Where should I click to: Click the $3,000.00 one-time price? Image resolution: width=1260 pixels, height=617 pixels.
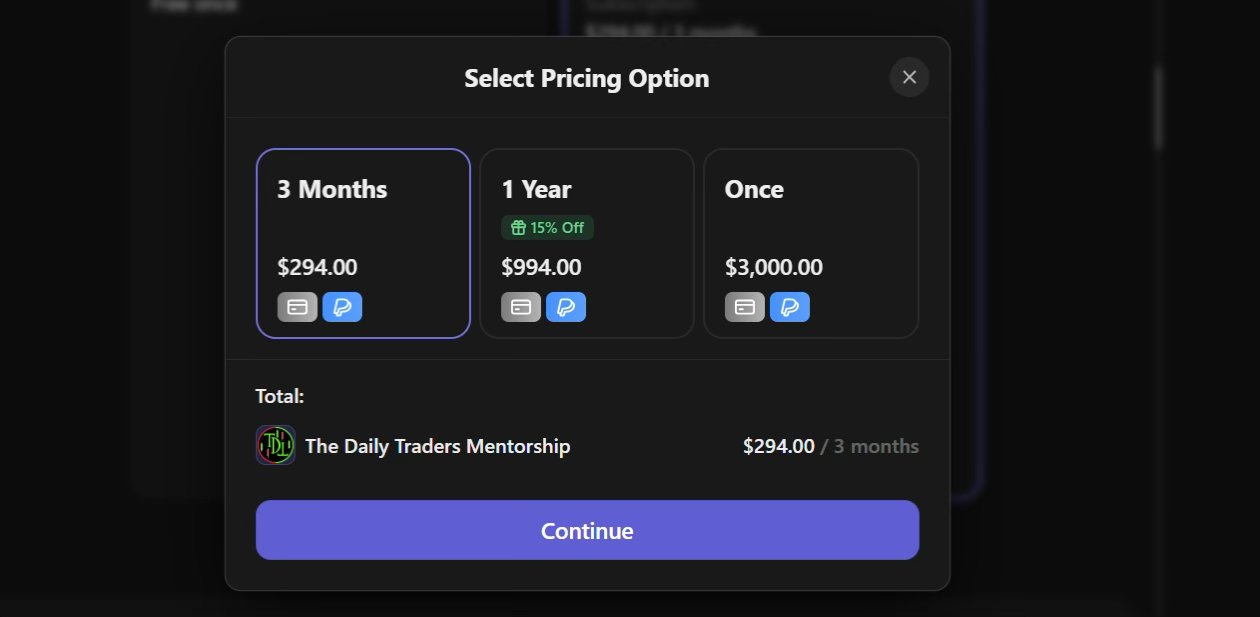(x=774, y=268)
